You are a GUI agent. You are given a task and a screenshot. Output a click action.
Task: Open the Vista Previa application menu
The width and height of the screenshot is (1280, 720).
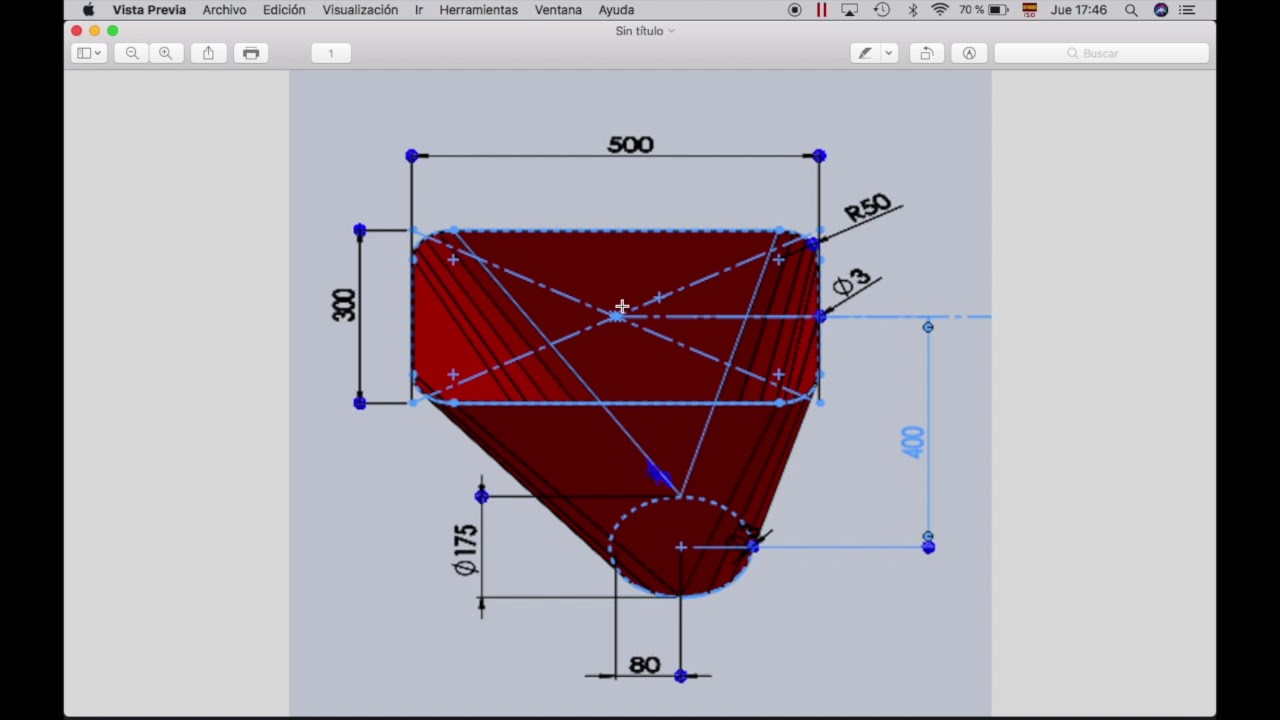click(149, 10)
